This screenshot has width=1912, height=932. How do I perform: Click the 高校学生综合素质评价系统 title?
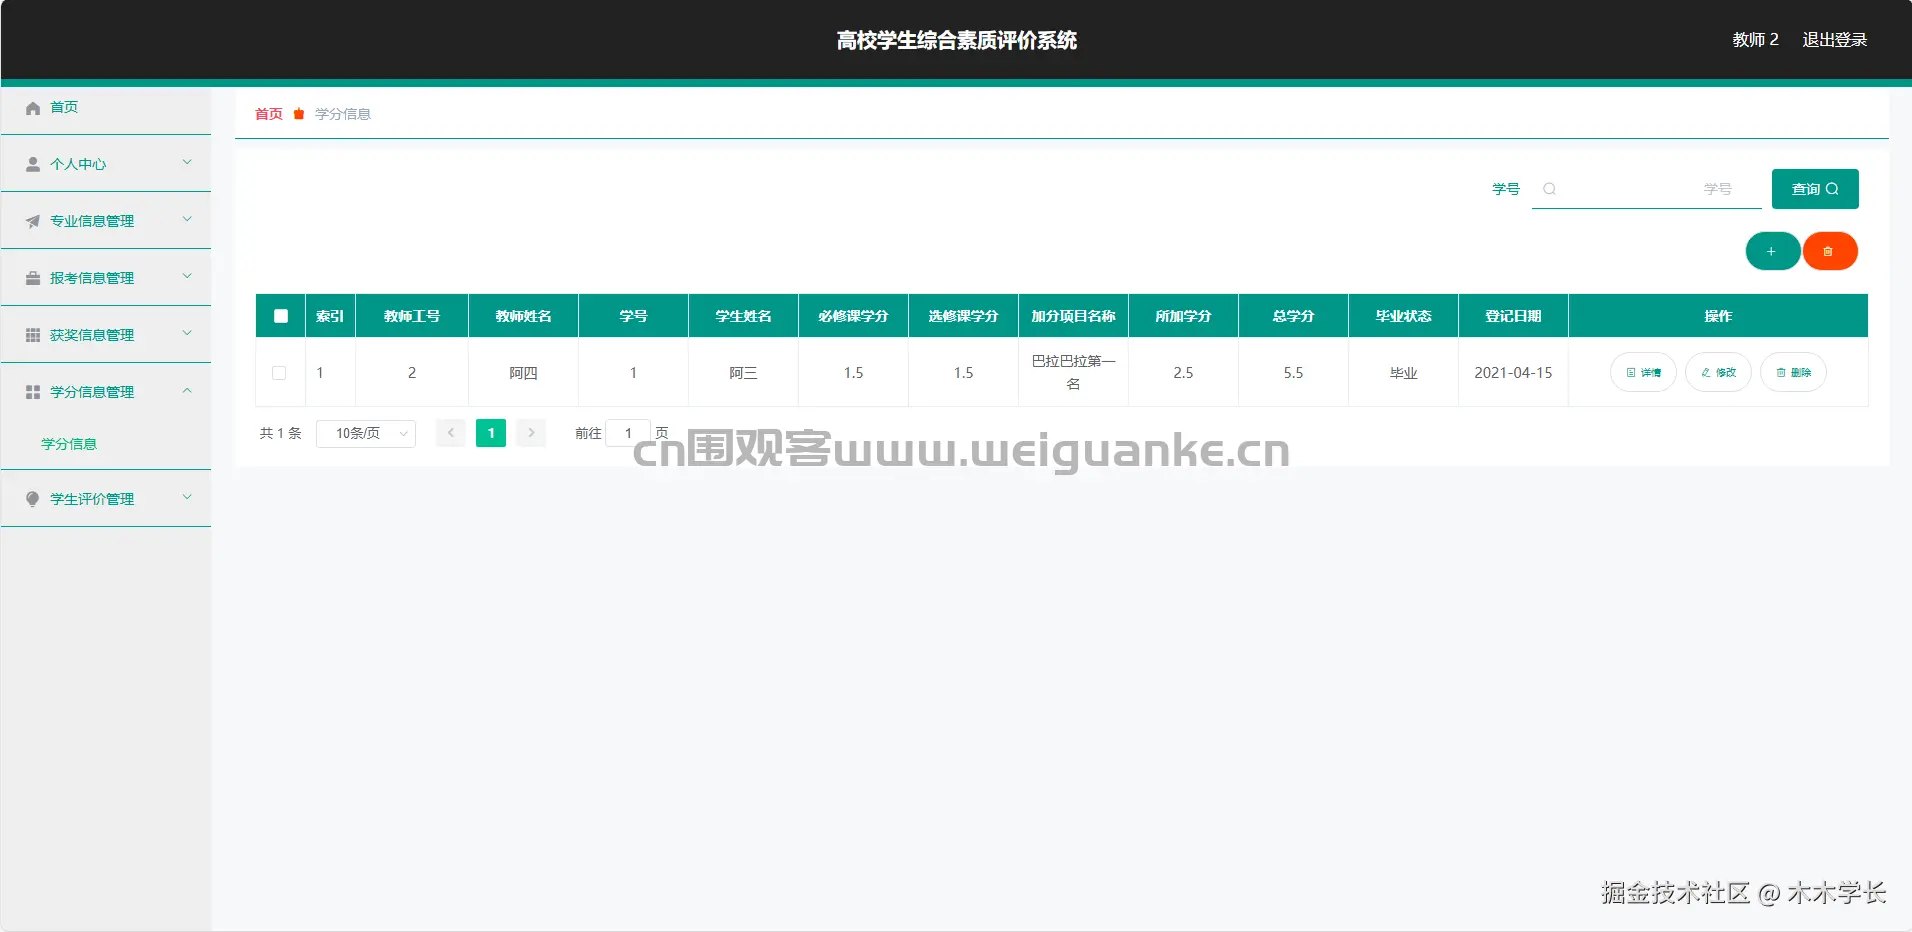tap(956, 40)
